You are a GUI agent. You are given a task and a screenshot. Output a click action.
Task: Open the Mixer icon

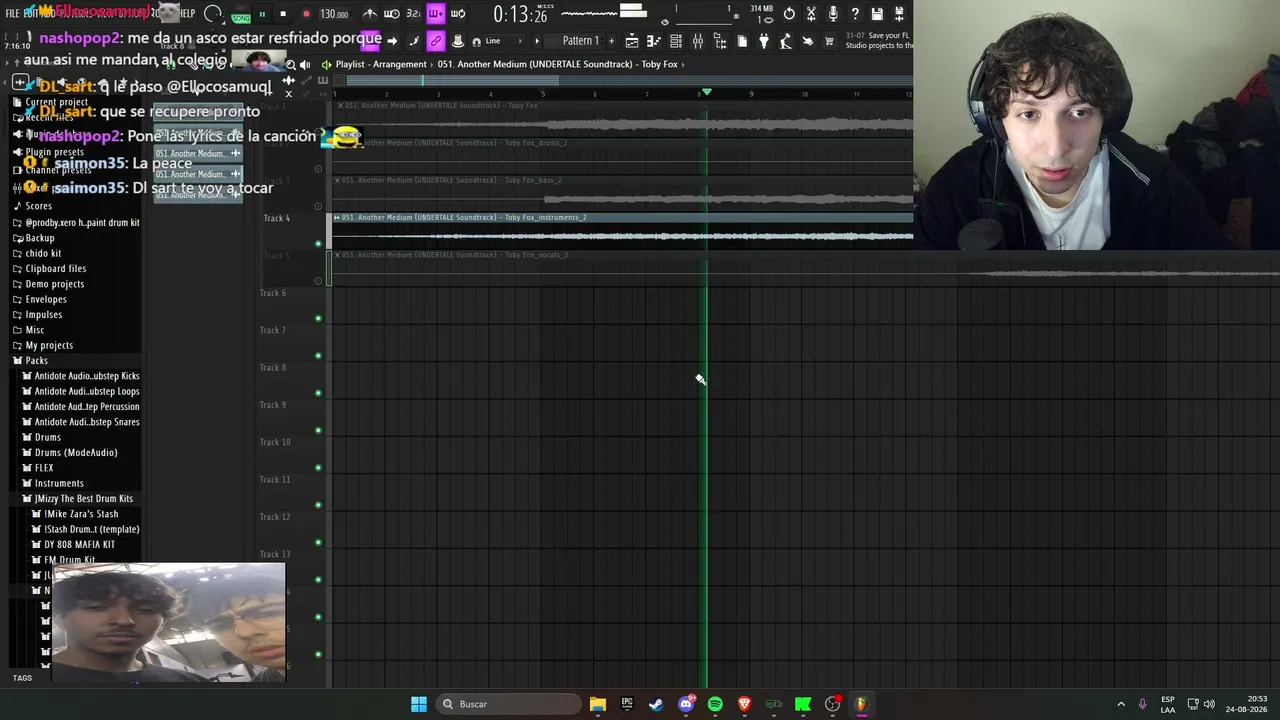(698, 41)
